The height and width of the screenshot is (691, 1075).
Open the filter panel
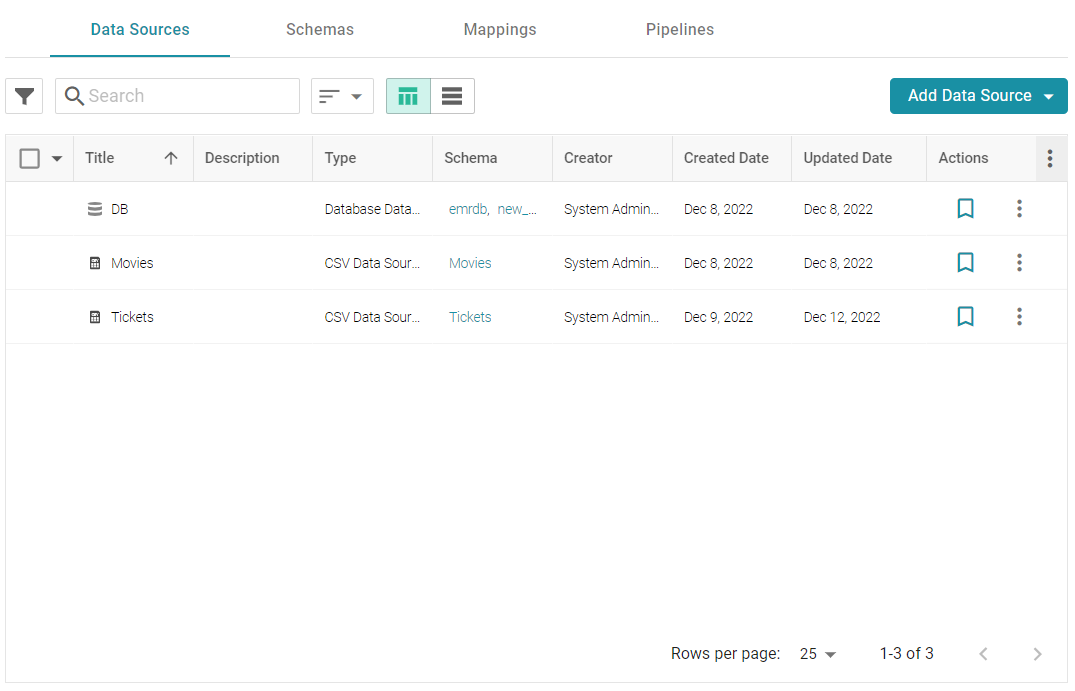pyautogui.click(x=23, y=96)
